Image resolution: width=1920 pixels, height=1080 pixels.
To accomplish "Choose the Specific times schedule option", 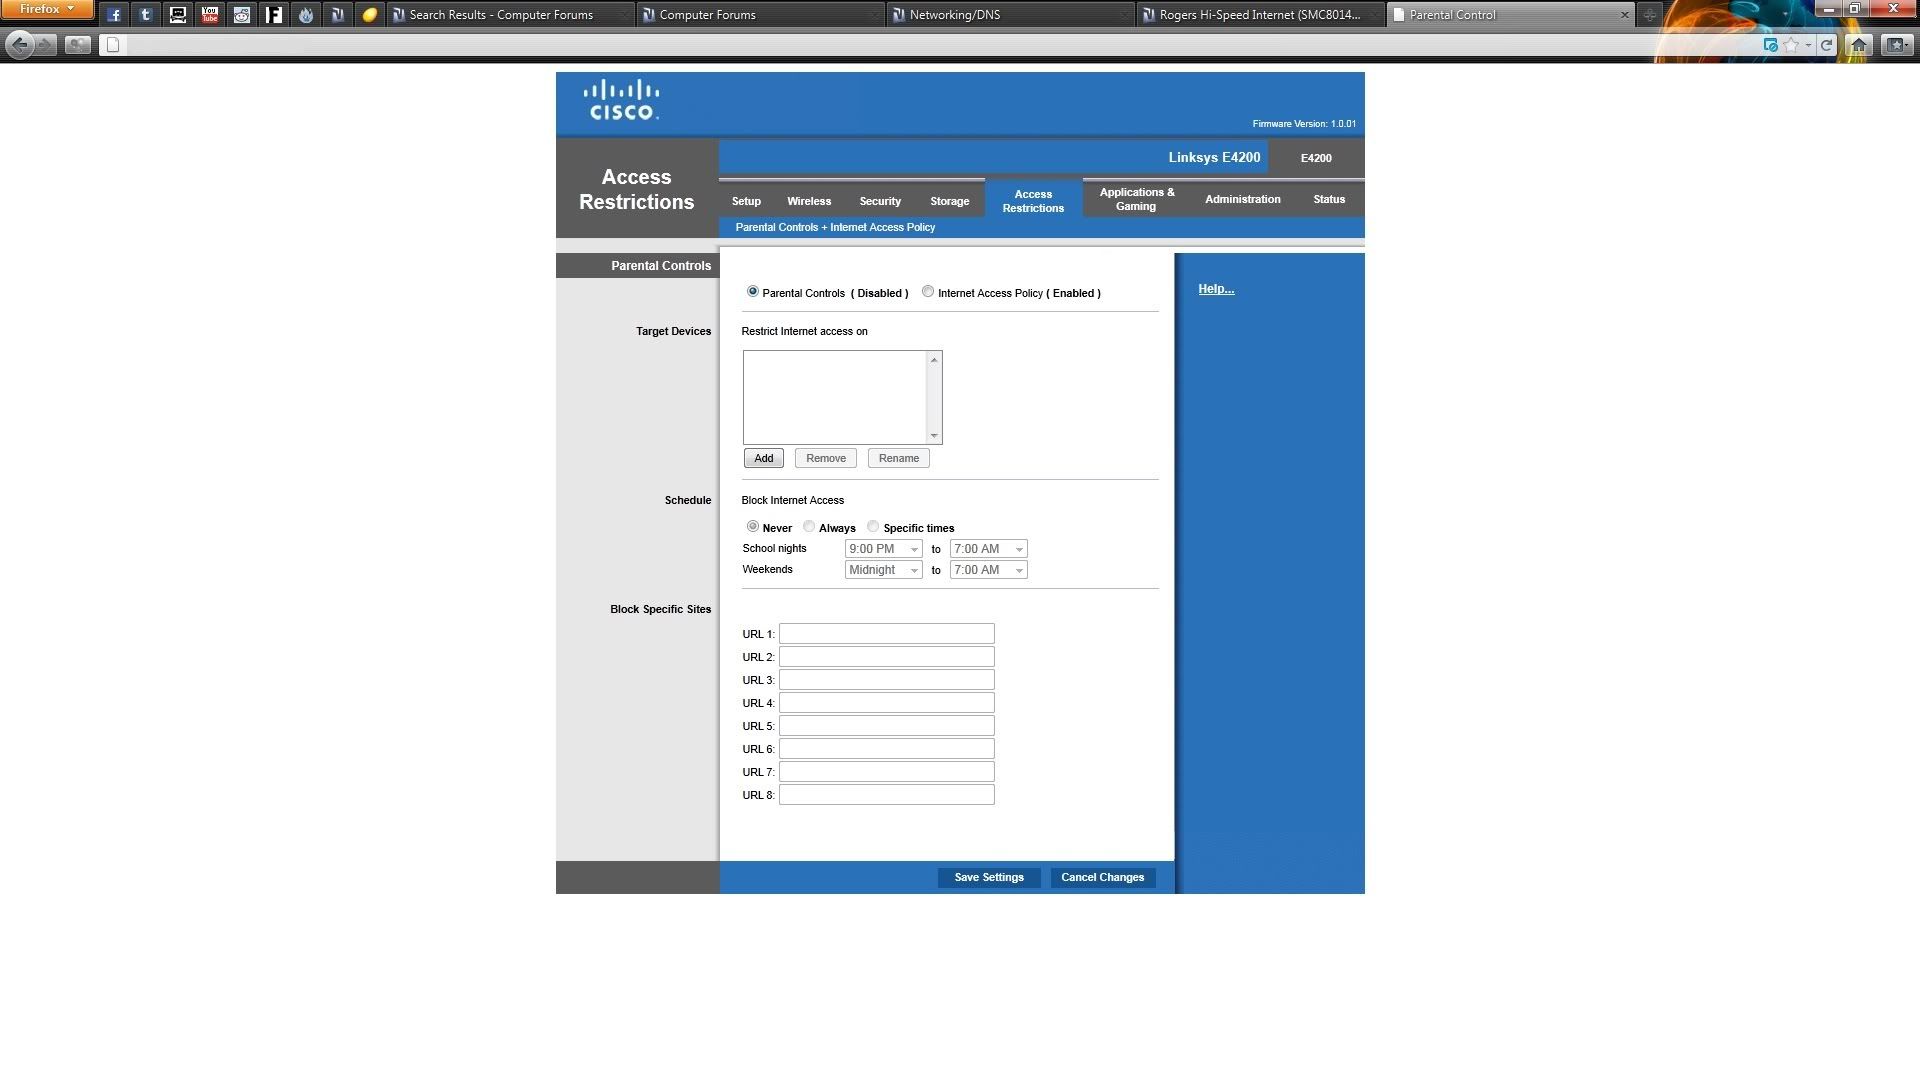I will (x=873, y=526).
